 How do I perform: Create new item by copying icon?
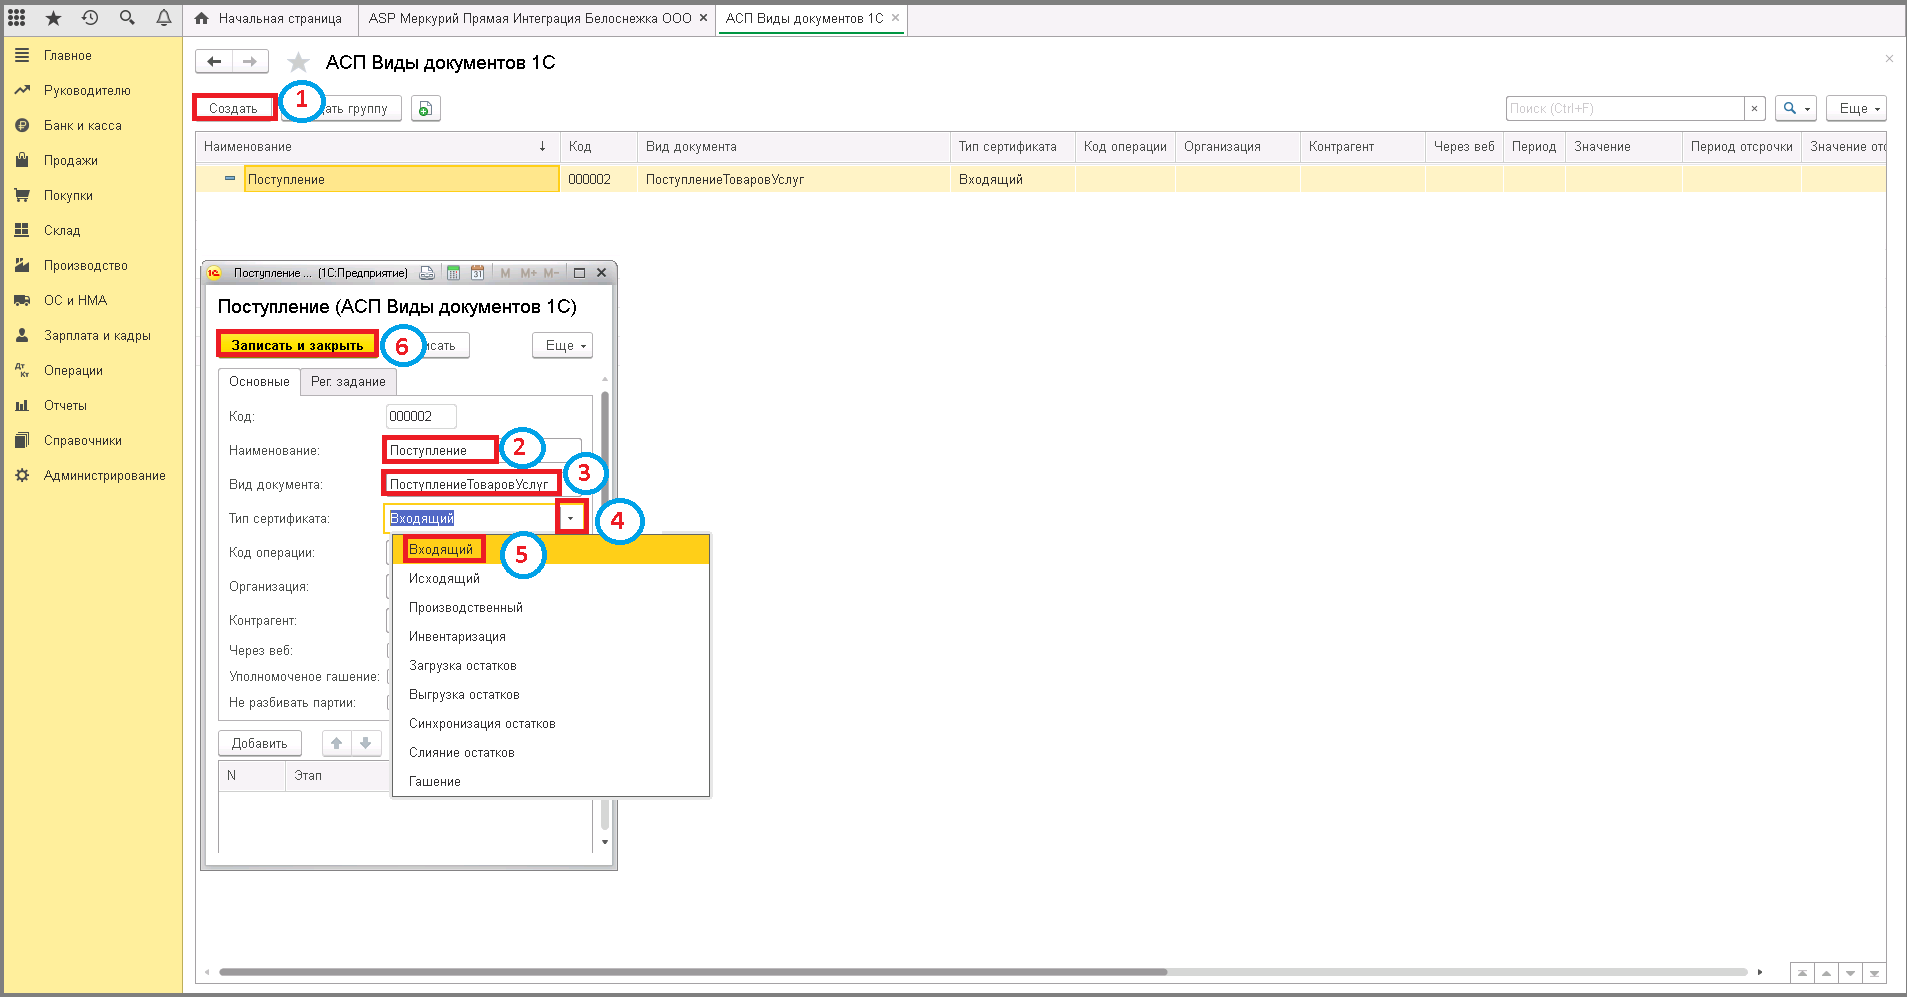tap(425, 108)
